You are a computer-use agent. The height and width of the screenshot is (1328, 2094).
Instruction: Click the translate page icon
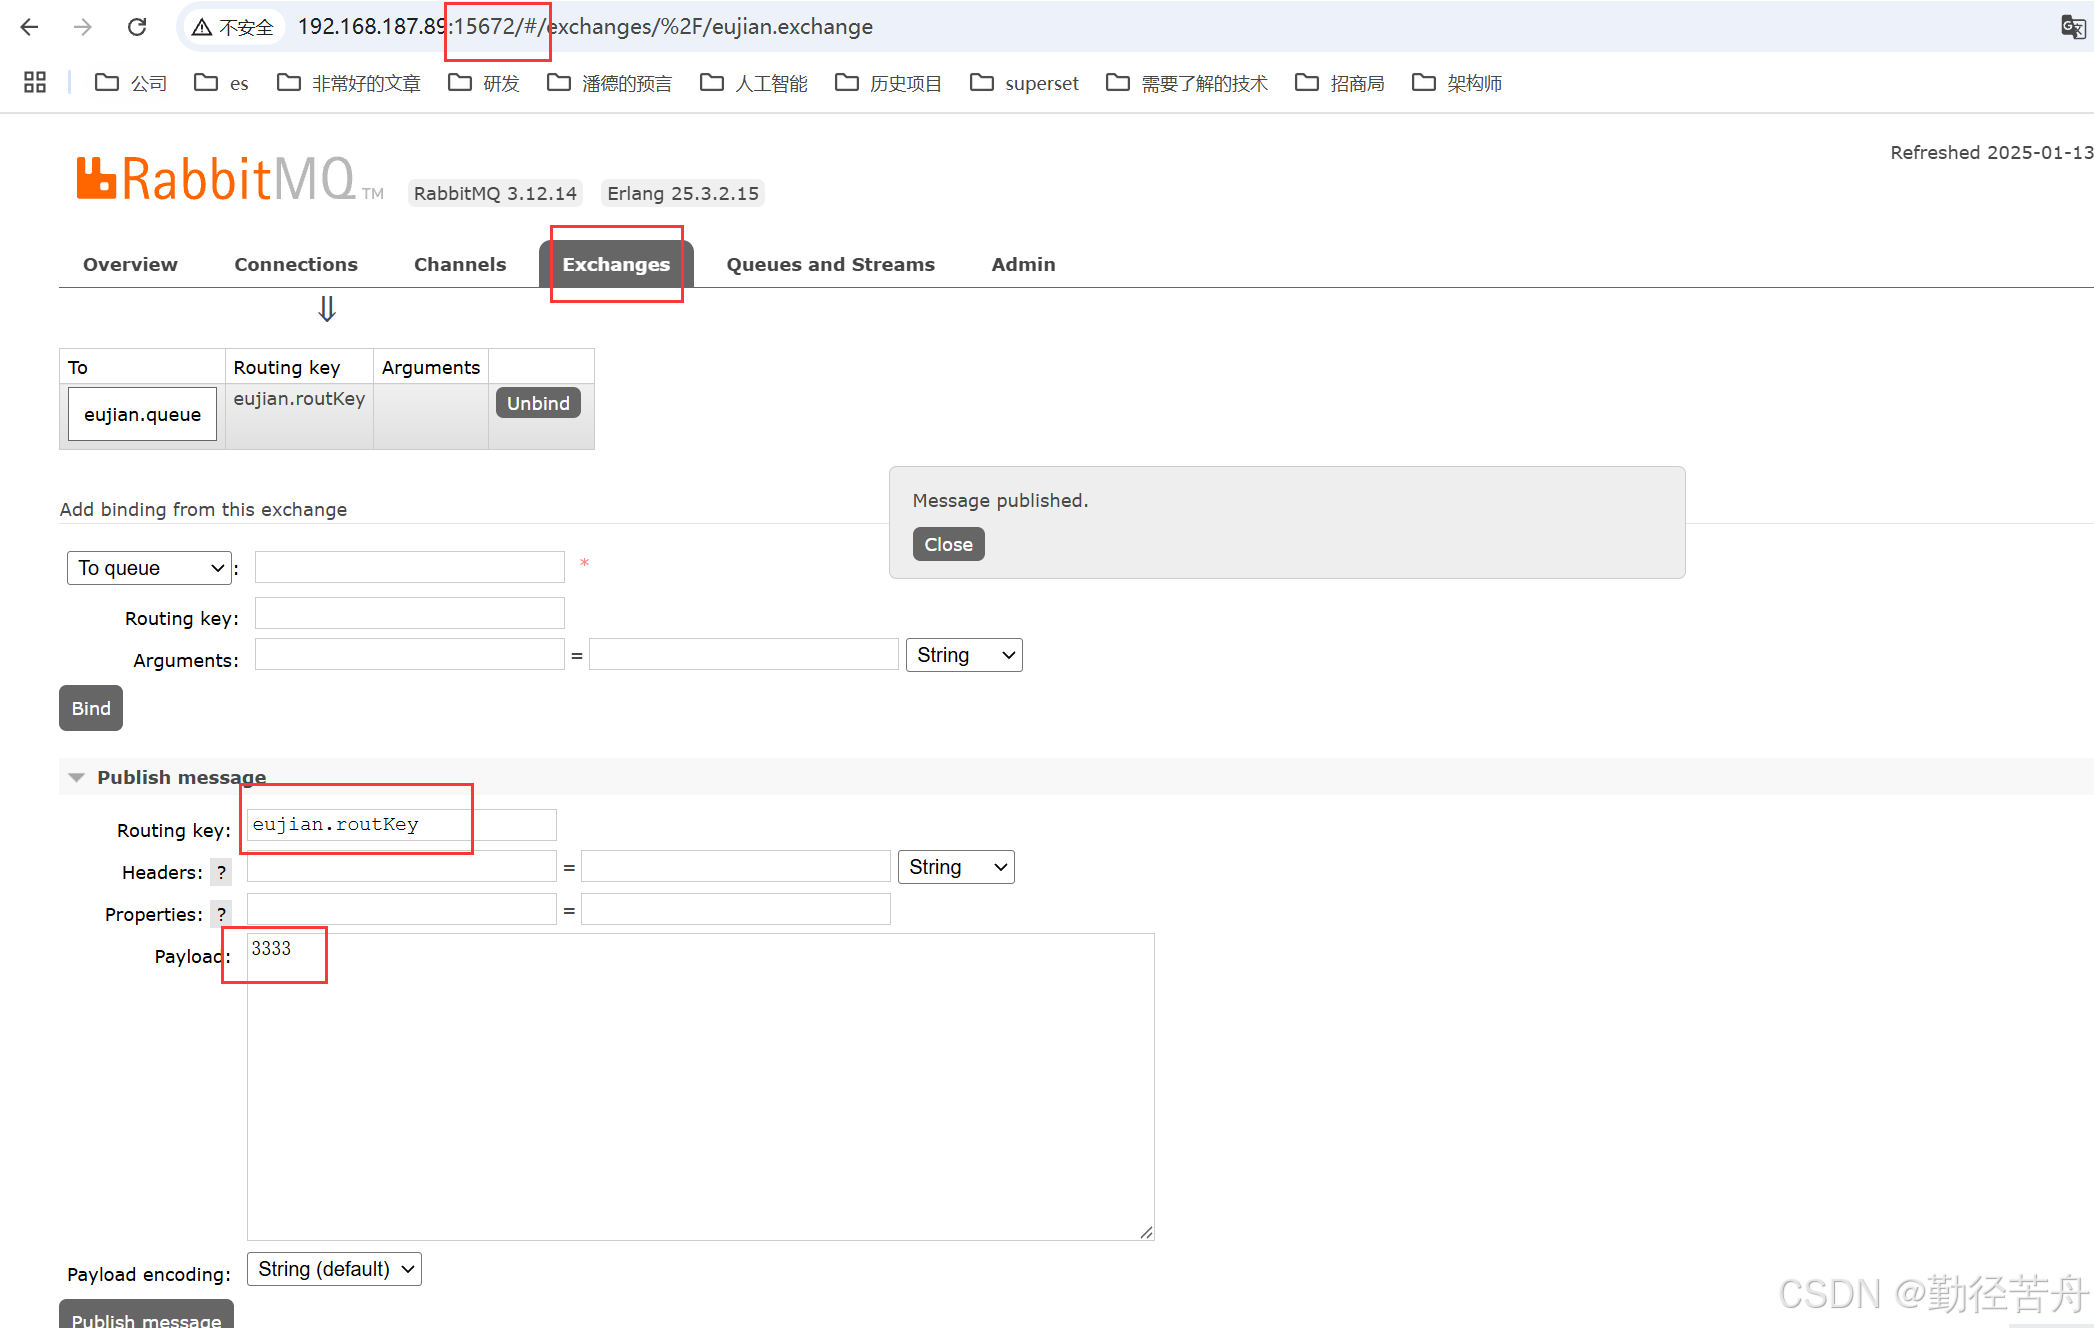(2072, 27)
